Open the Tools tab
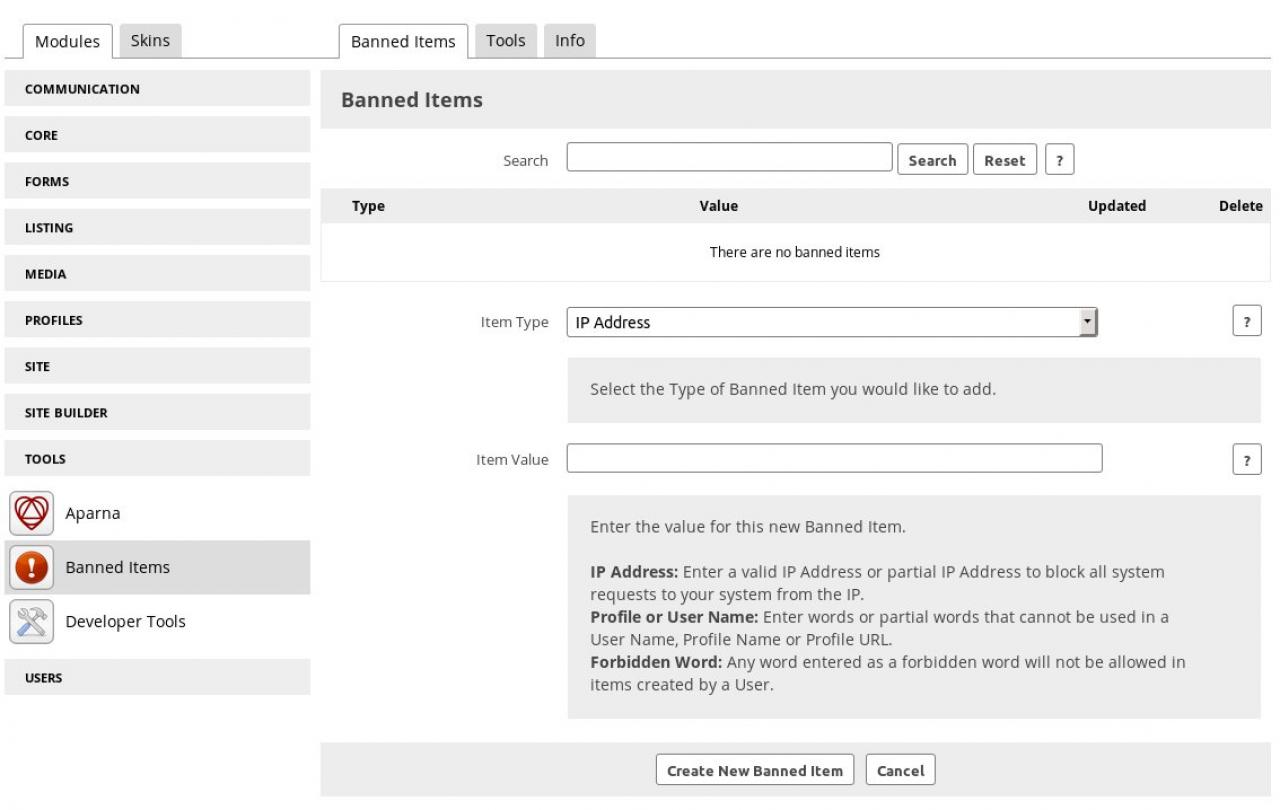Viewport: 1280px width, 810px height. [x=505, y=41]
